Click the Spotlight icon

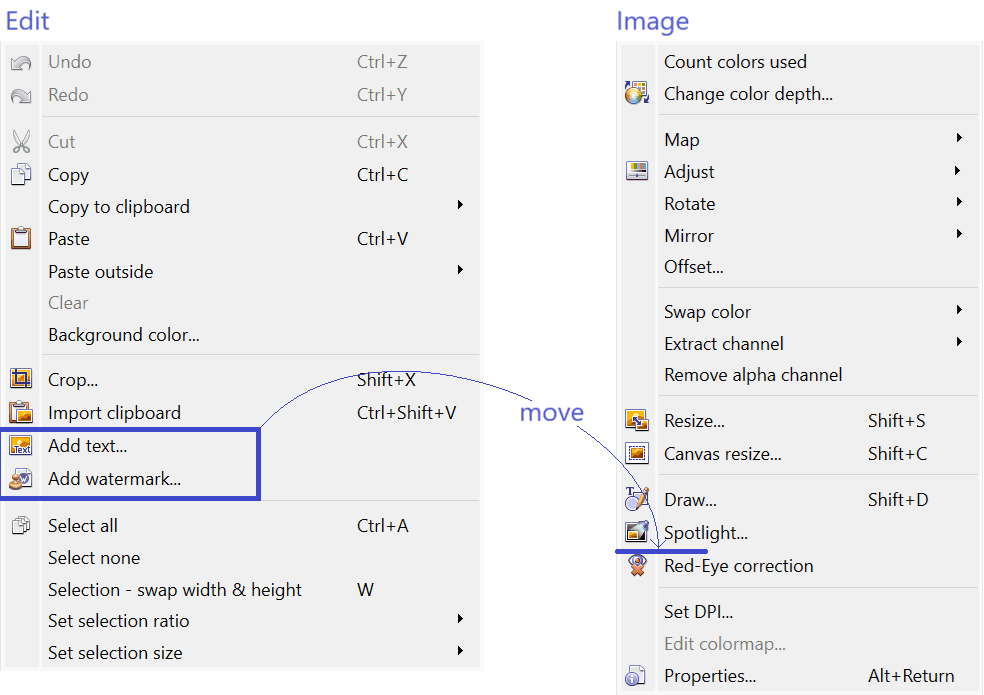pyautogui.click(x=636, y=532)
